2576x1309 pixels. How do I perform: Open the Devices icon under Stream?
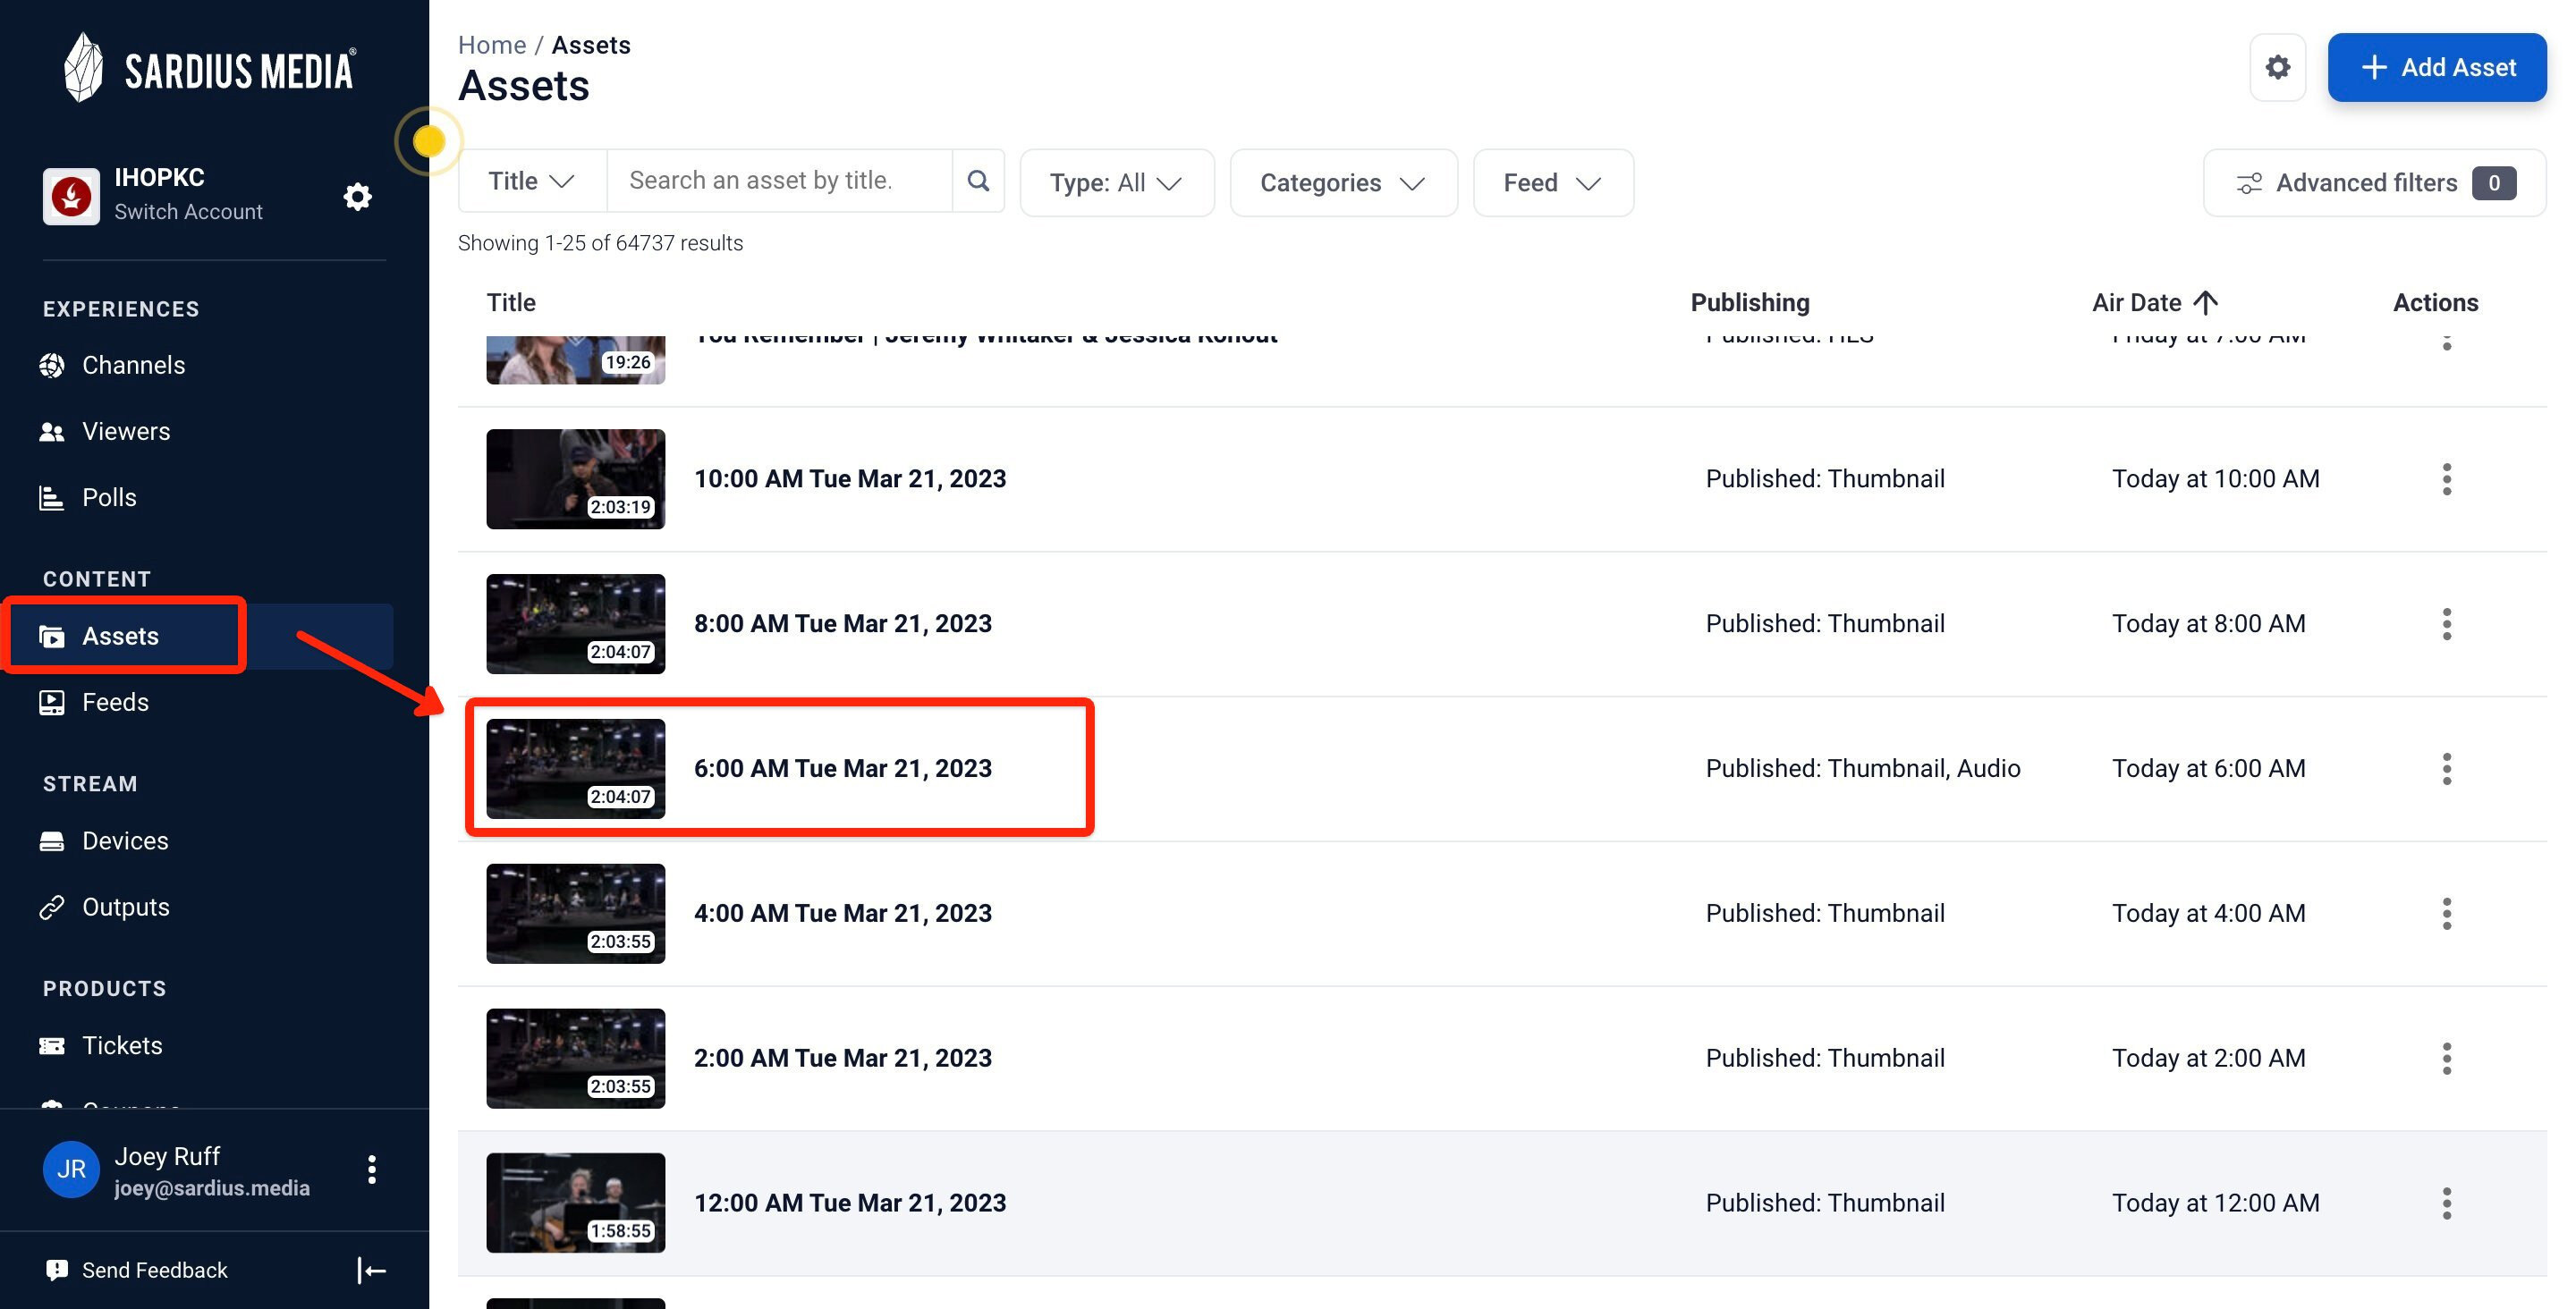pos(53,840)
